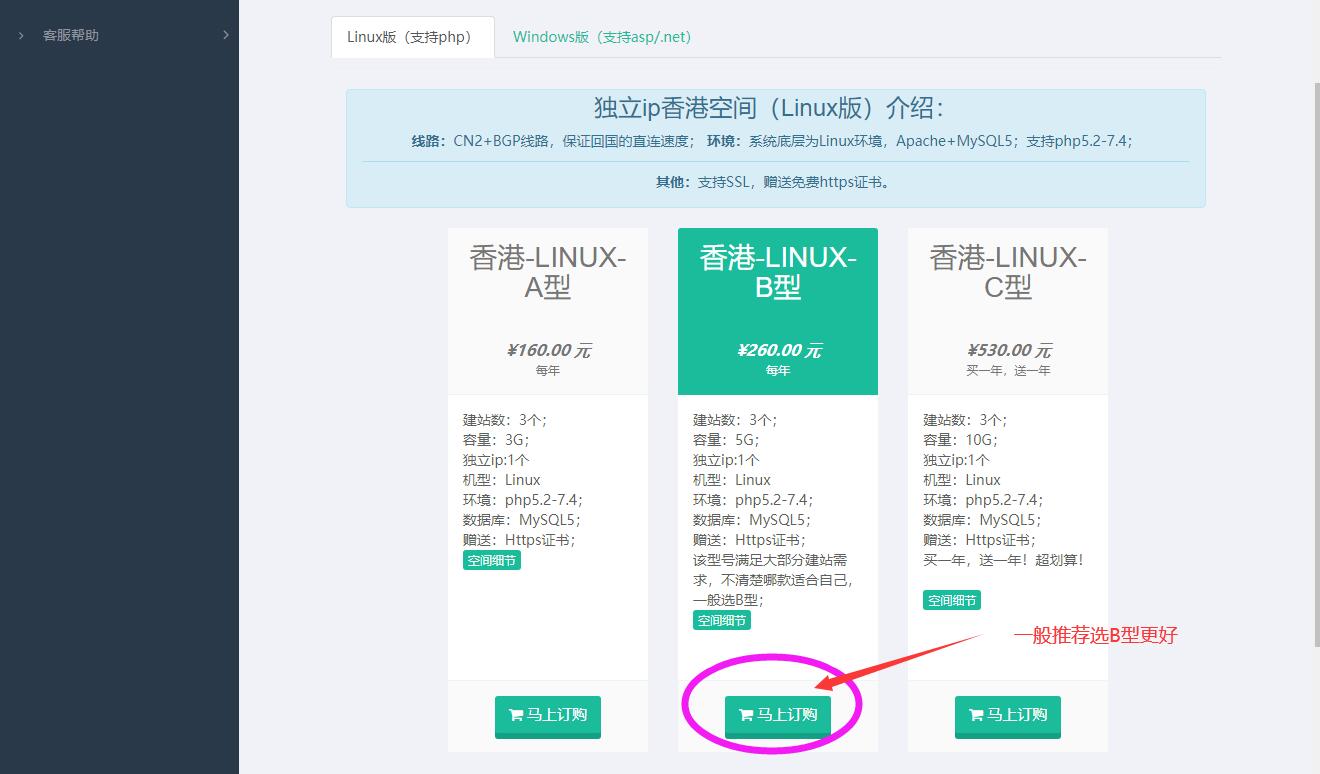Open 空间细节 for C型 plan

(952, 600)
